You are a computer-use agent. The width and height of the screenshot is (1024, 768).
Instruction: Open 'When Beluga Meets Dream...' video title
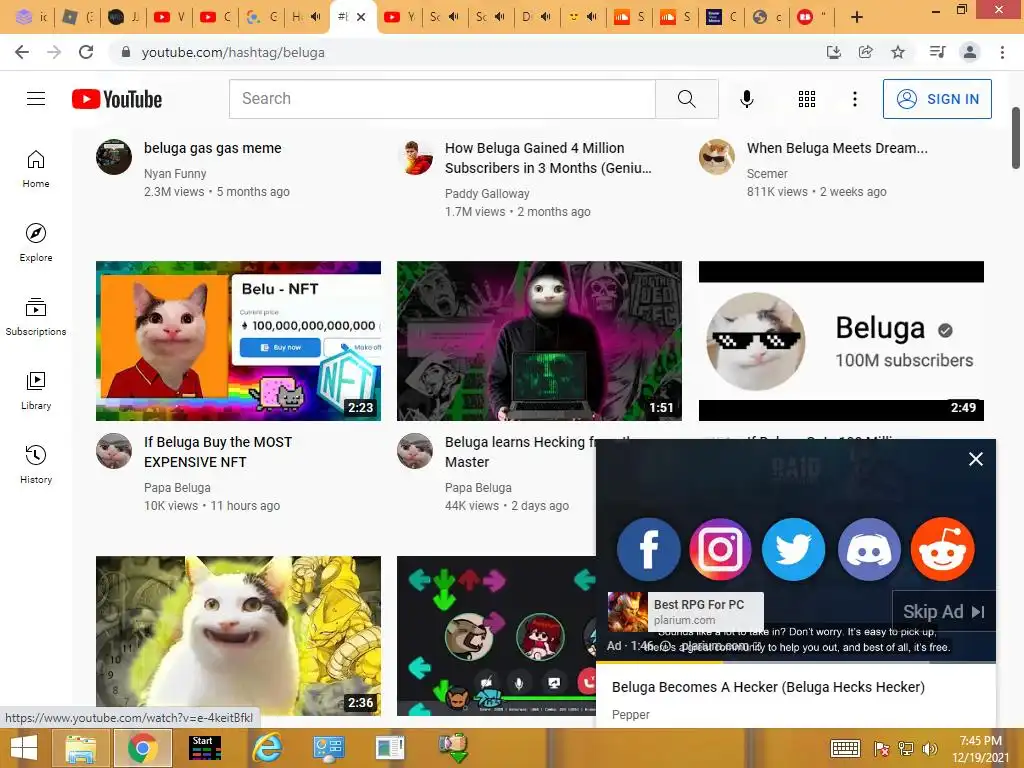837,148
